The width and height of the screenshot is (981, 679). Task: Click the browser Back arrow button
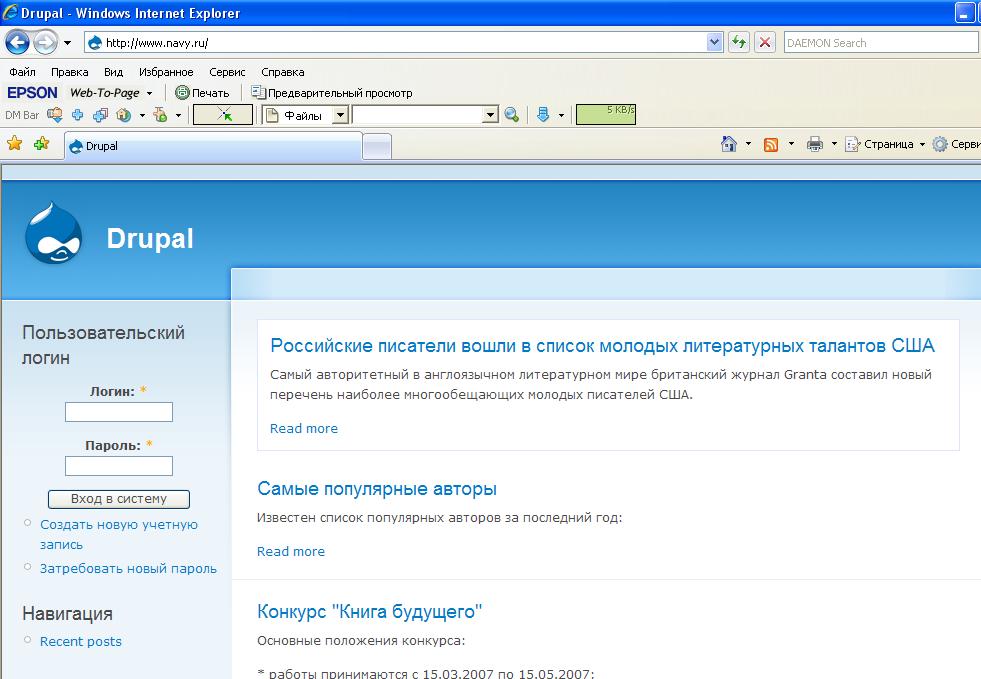(17, 43)
